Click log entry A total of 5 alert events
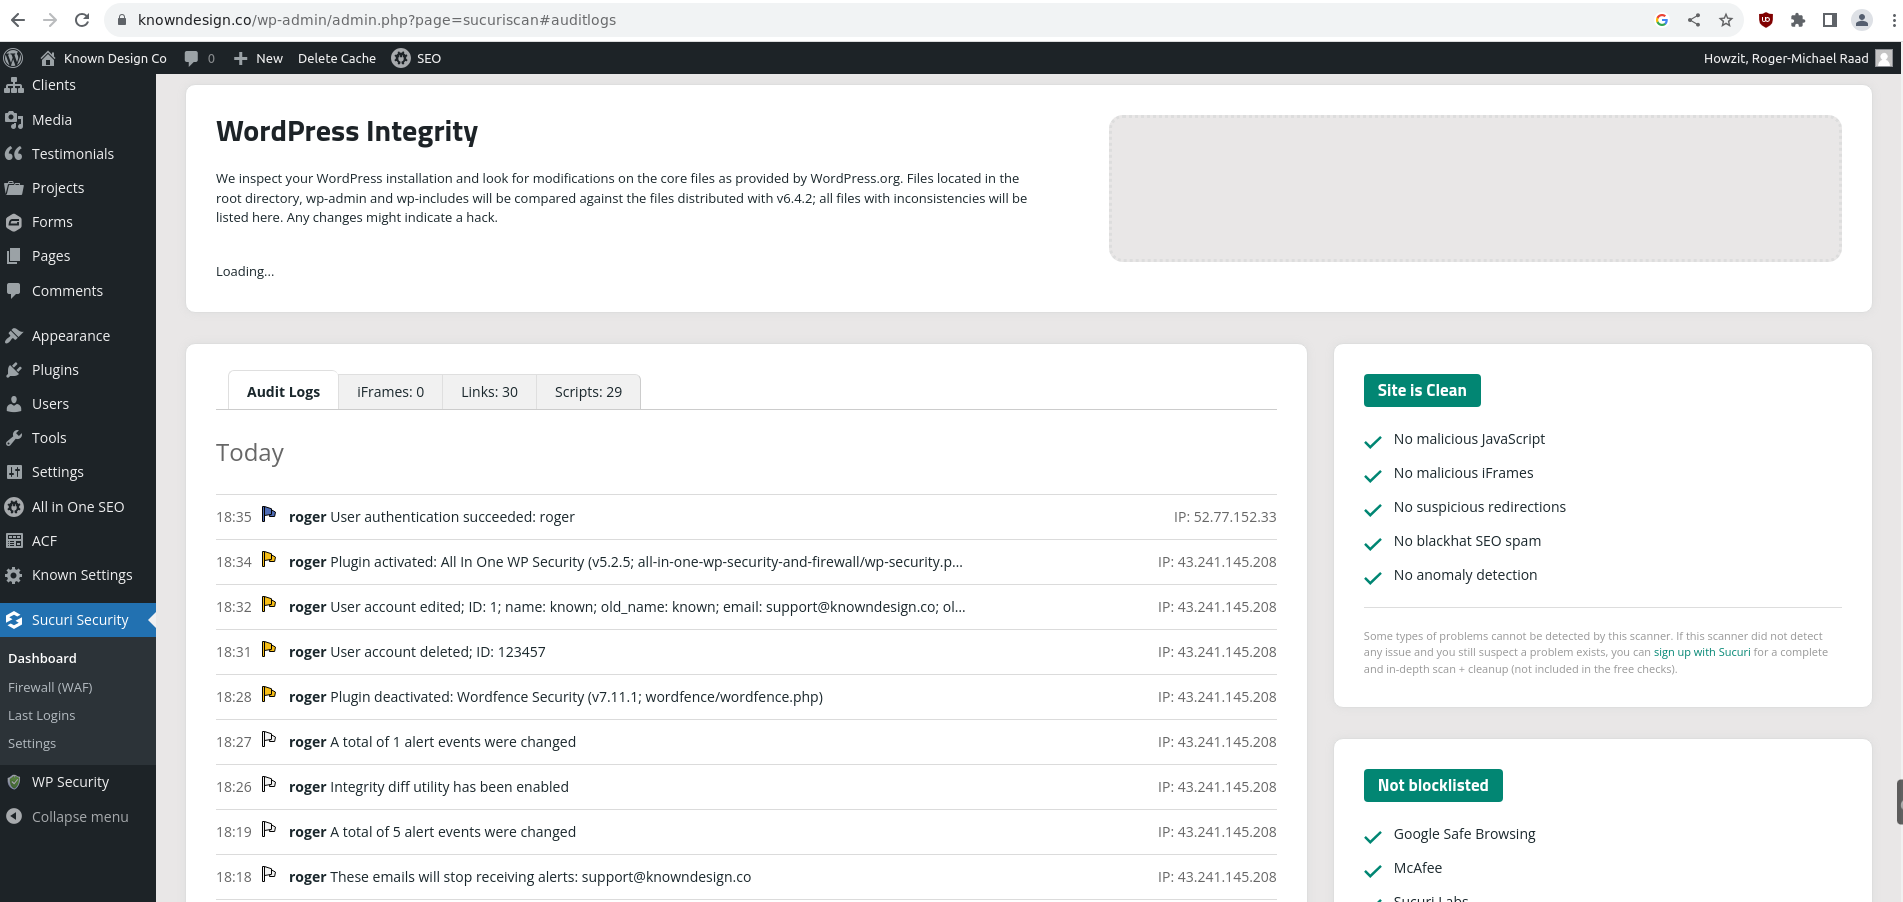The width and height of the screenshot is (1903, 902). click(x=746, y=832)
